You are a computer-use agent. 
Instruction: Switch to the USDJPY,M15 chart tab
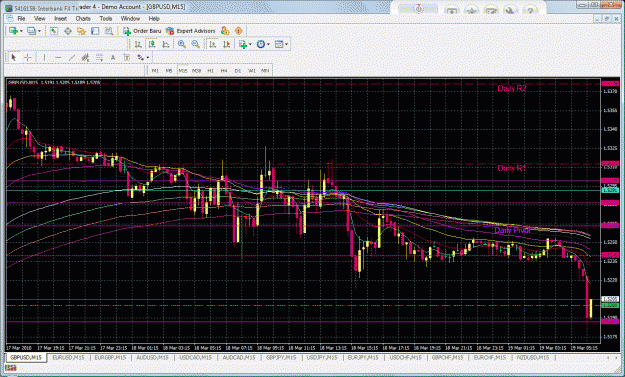coord(321,357)
